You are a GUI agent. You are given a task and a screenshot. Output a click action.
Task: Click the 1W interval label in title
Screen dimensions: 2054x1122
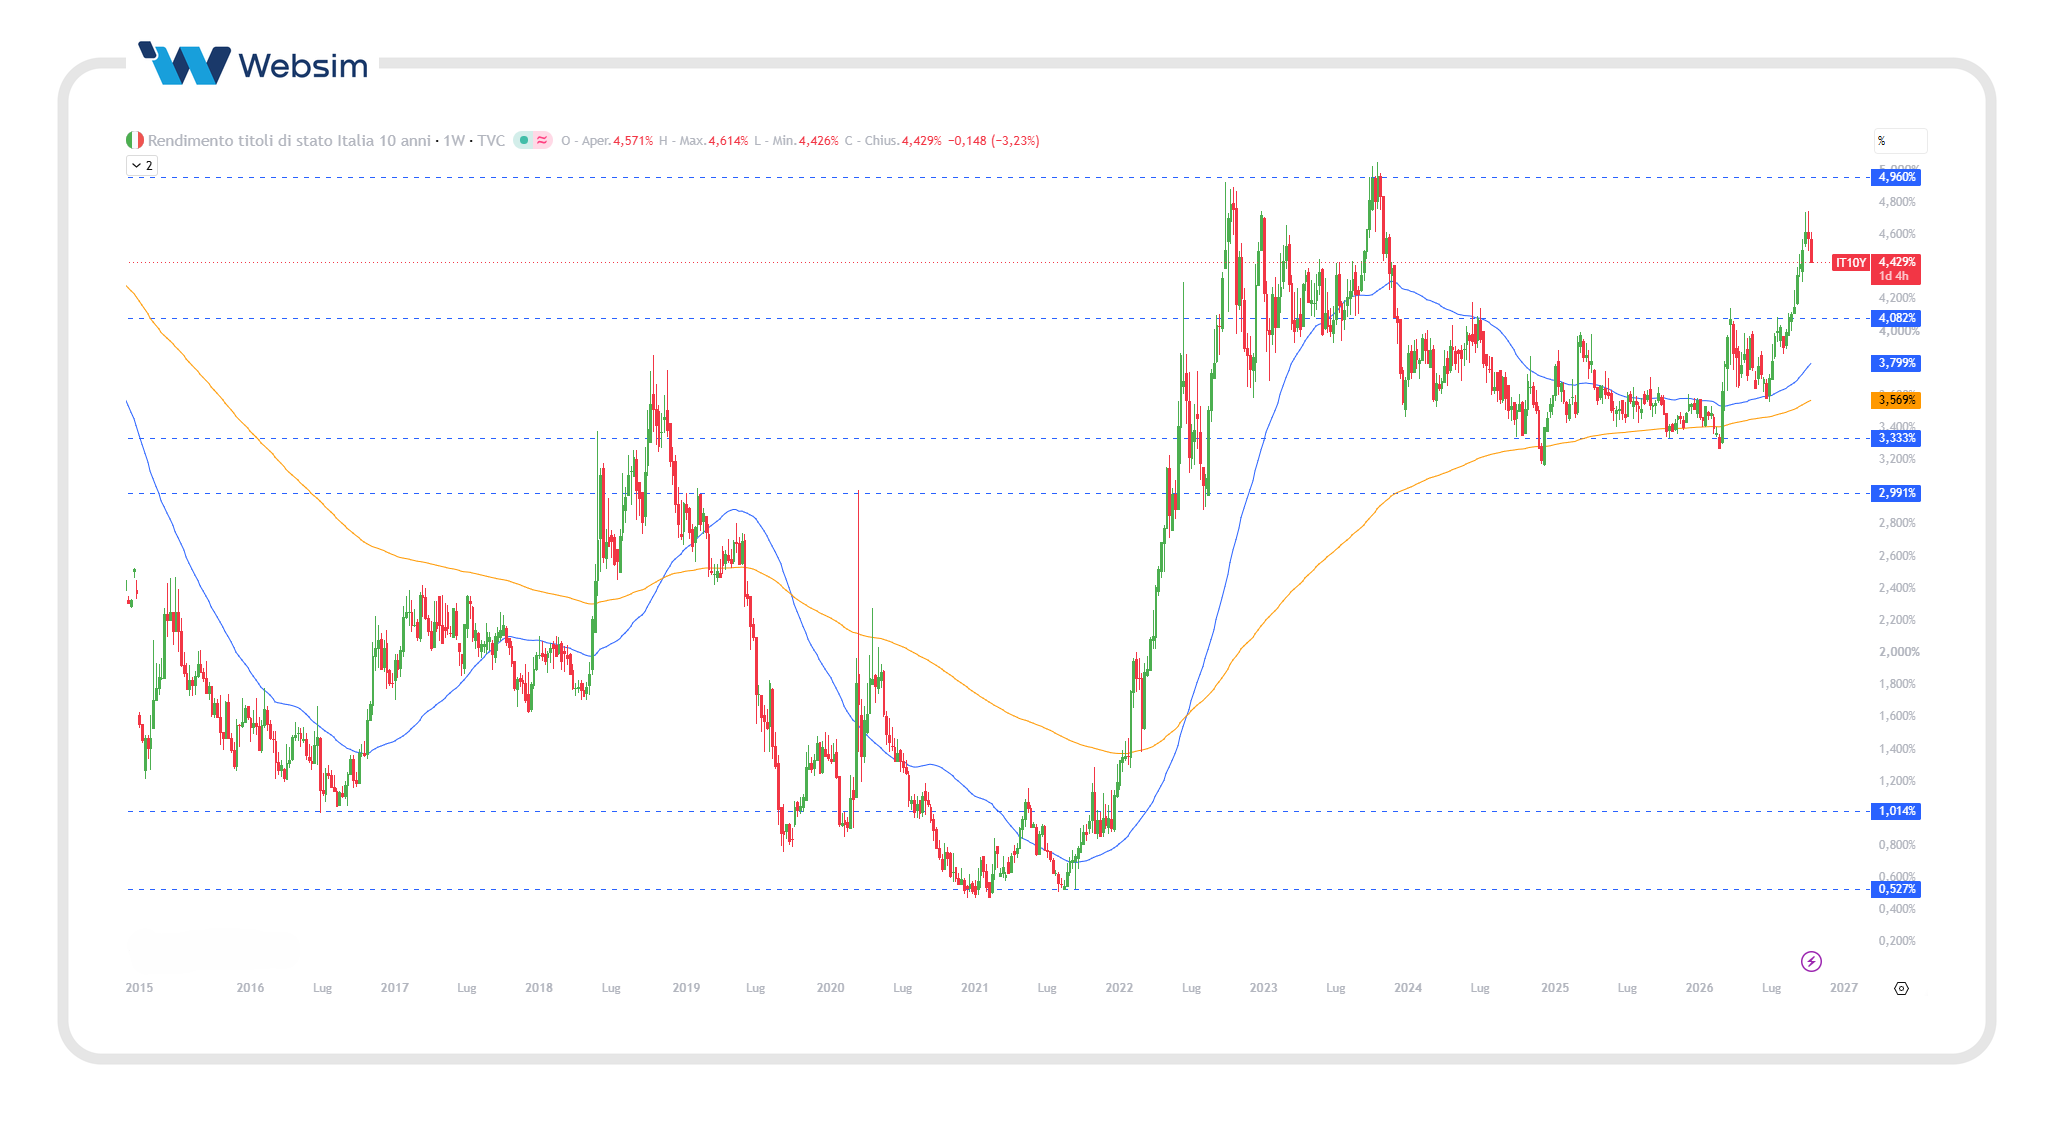tap(454, 140)
